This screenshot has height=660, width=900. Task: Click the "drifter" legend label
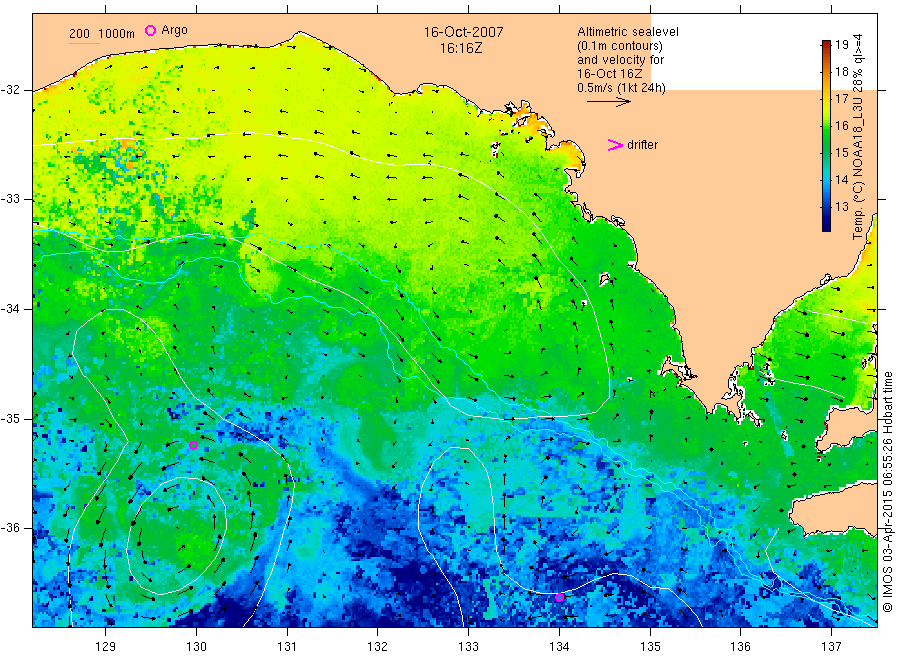(642, 145)
